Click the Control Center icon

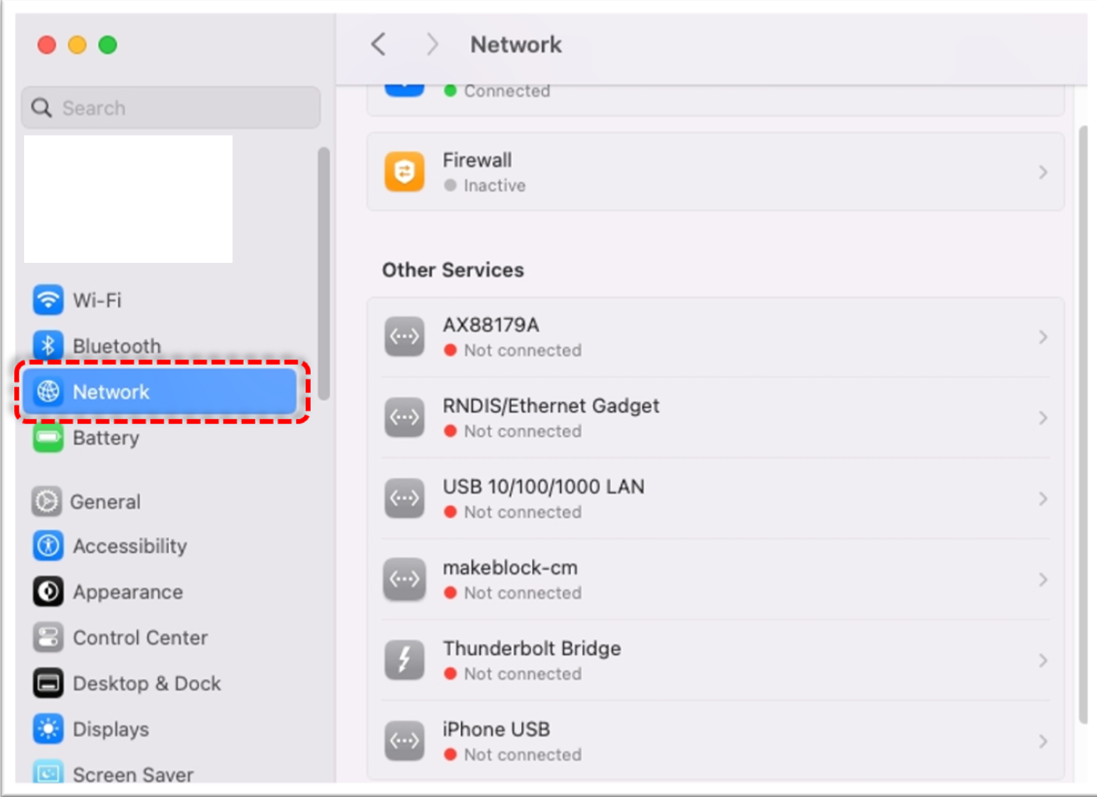click(48, 638)
